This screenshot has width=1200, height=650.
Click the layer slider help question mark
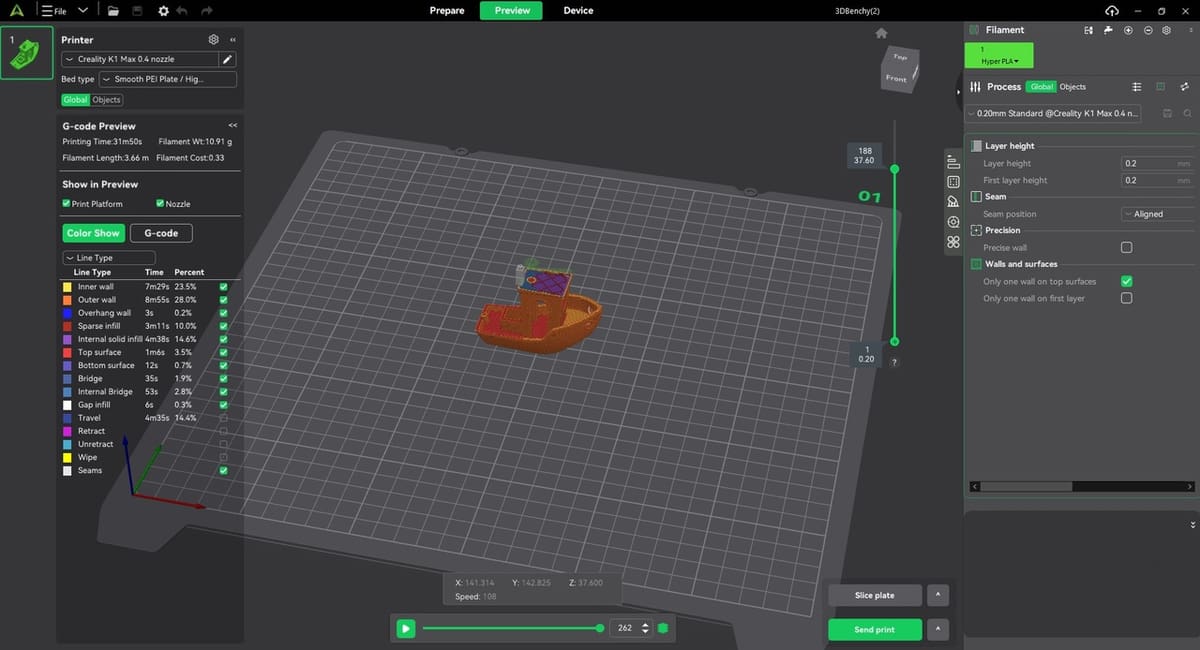894,362
